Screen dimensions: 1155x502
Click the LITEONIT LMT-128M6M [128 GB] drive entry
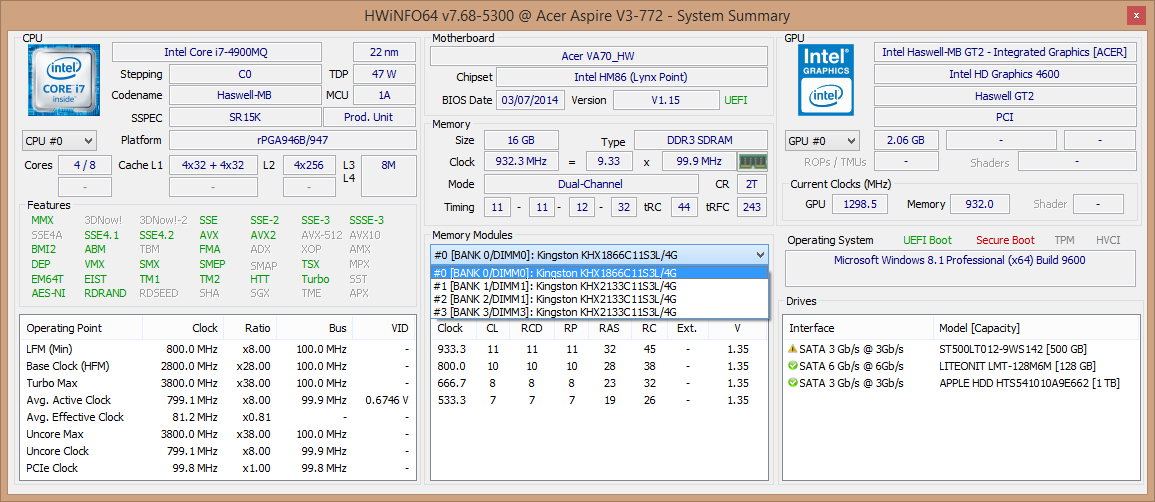click(1017, 366)
